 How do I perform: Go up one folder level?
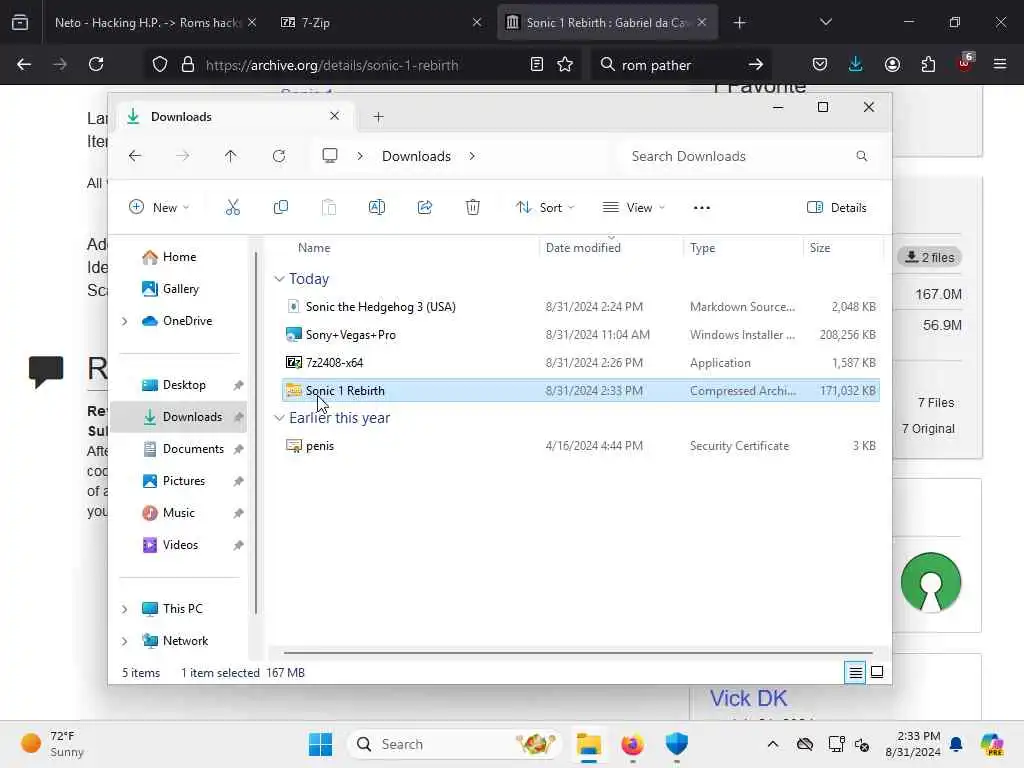tap(231, 156)
